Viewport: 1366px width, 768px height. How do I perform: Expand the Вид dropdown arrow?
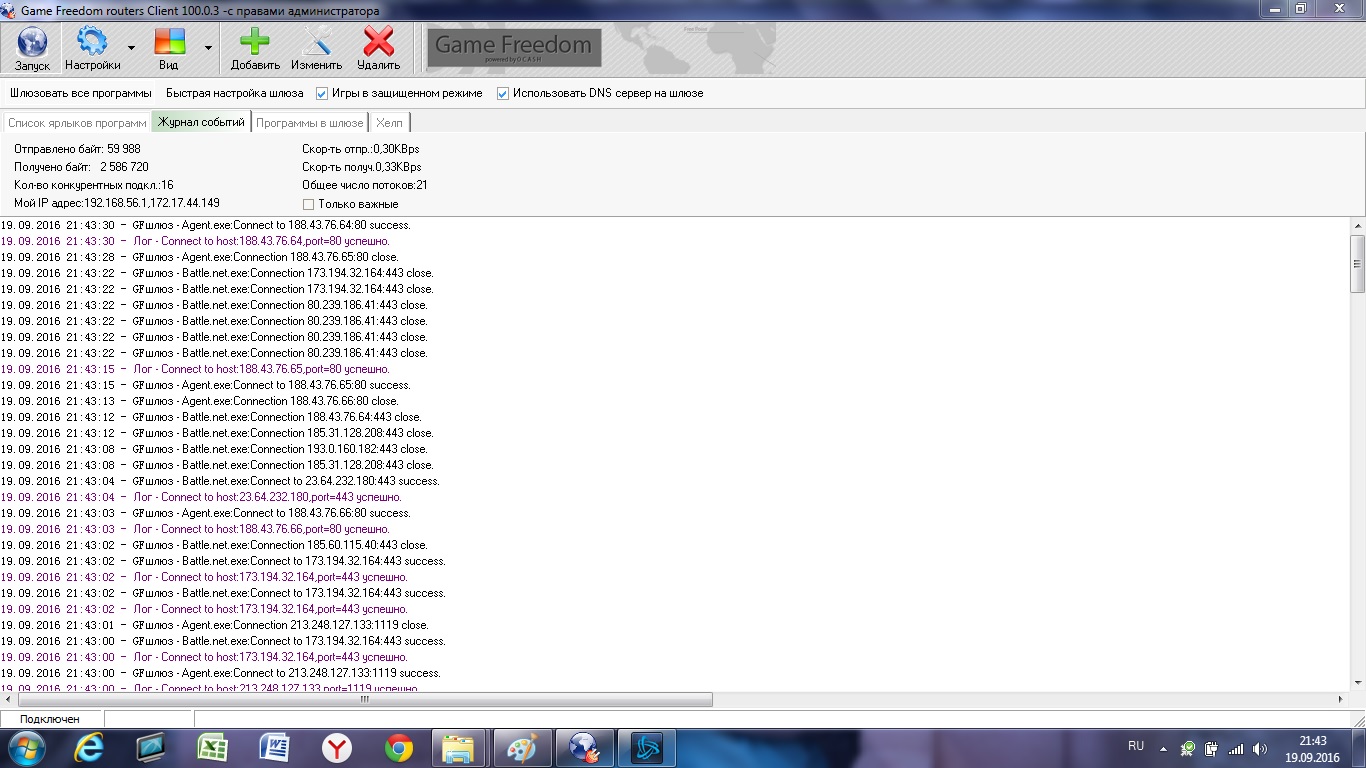tap(208, 47)
